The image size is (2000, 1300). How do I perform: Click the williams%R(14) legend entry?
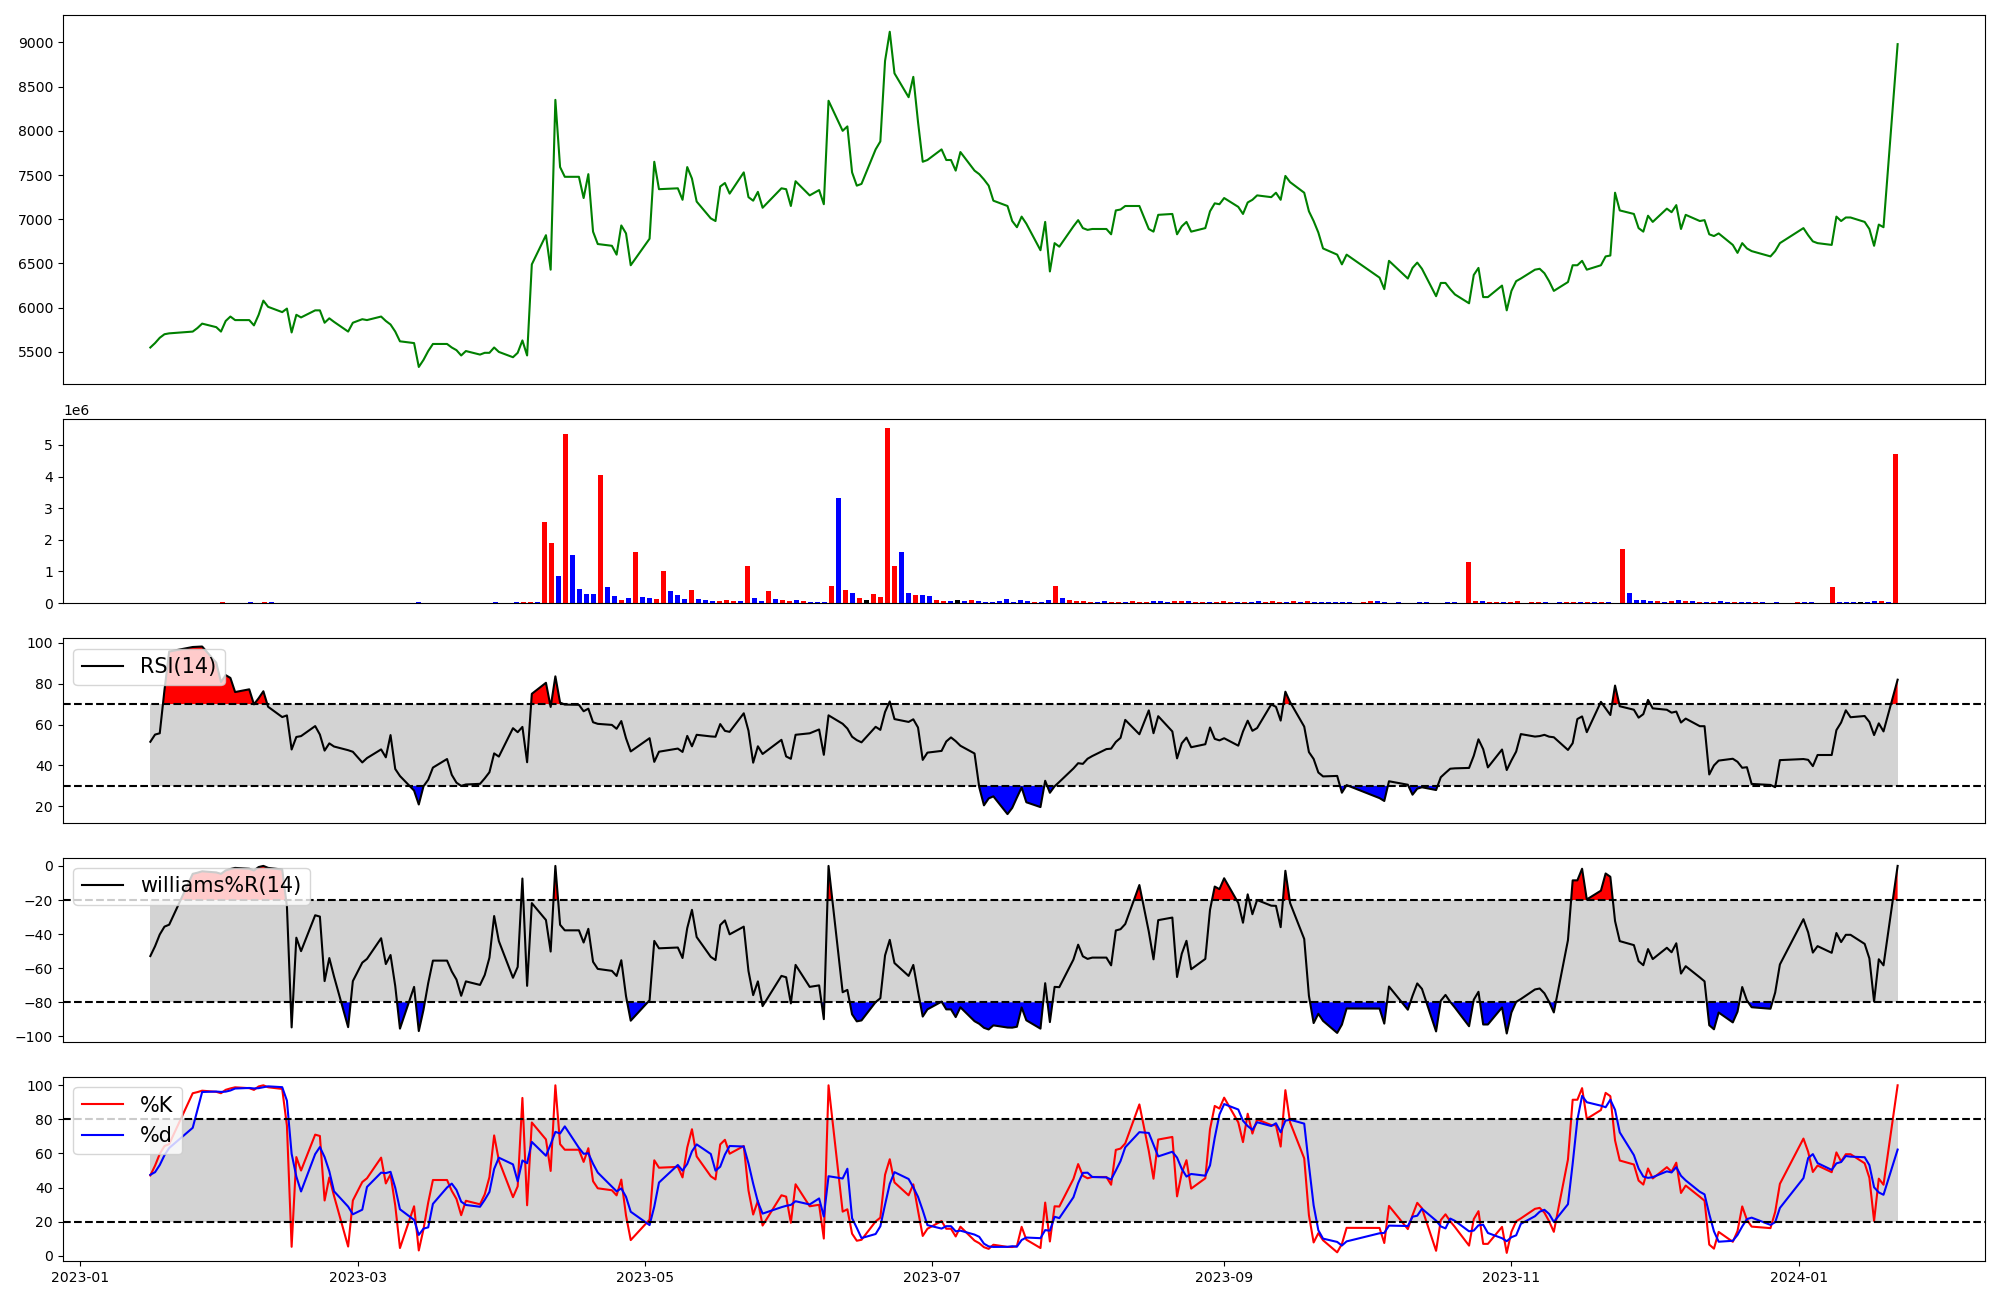coord(220,885)
